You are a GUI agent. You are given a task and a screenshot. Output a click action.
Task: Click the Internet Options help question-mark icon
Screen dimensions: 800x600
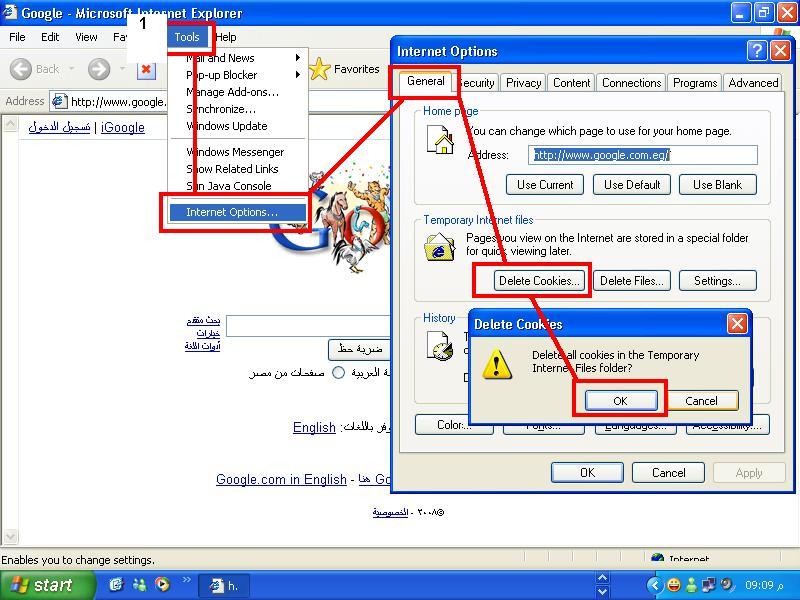coord(757,51)
